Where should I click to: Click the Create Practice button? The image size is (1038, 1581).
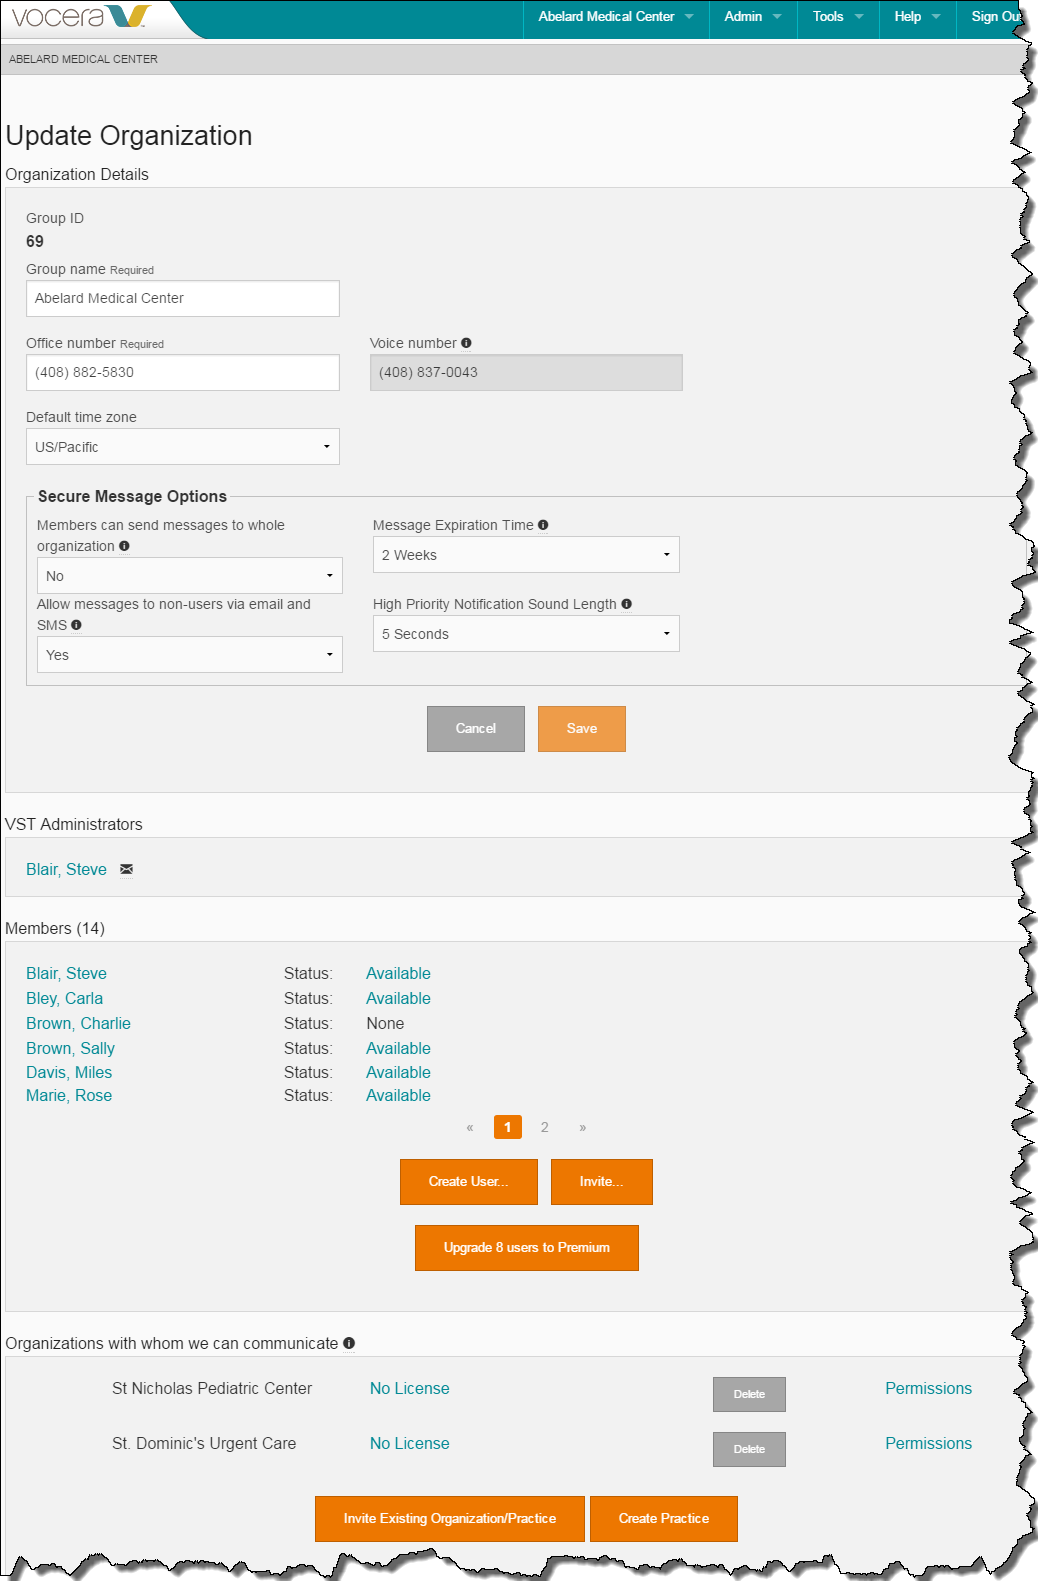click(x=664, y=1519)
